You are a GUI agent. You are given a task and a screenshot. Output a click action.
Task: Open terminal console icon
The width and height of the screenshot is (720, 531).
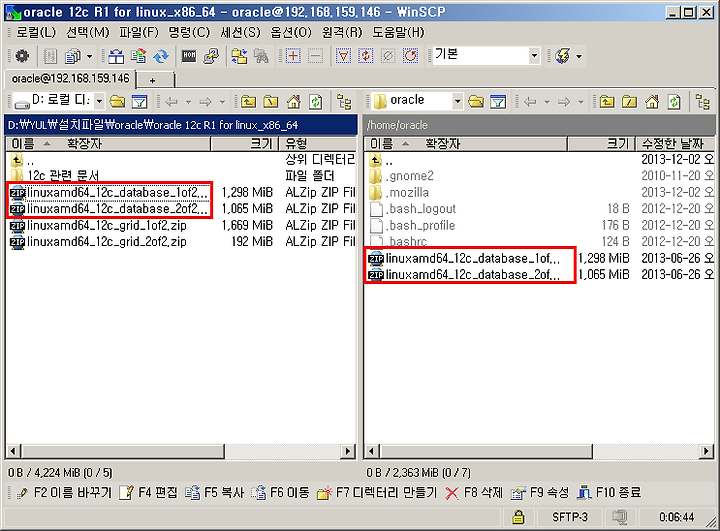pos(189,56)
